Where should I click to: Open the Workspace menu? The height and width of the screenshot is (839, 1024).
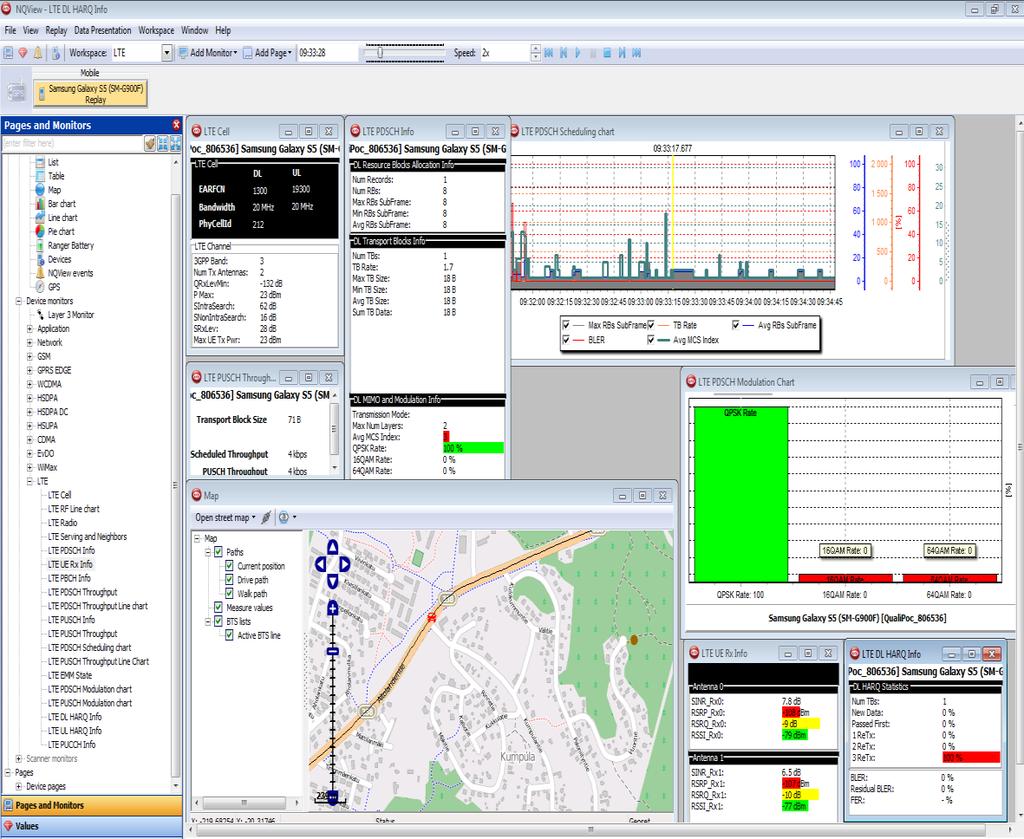[x=156, y=30]
